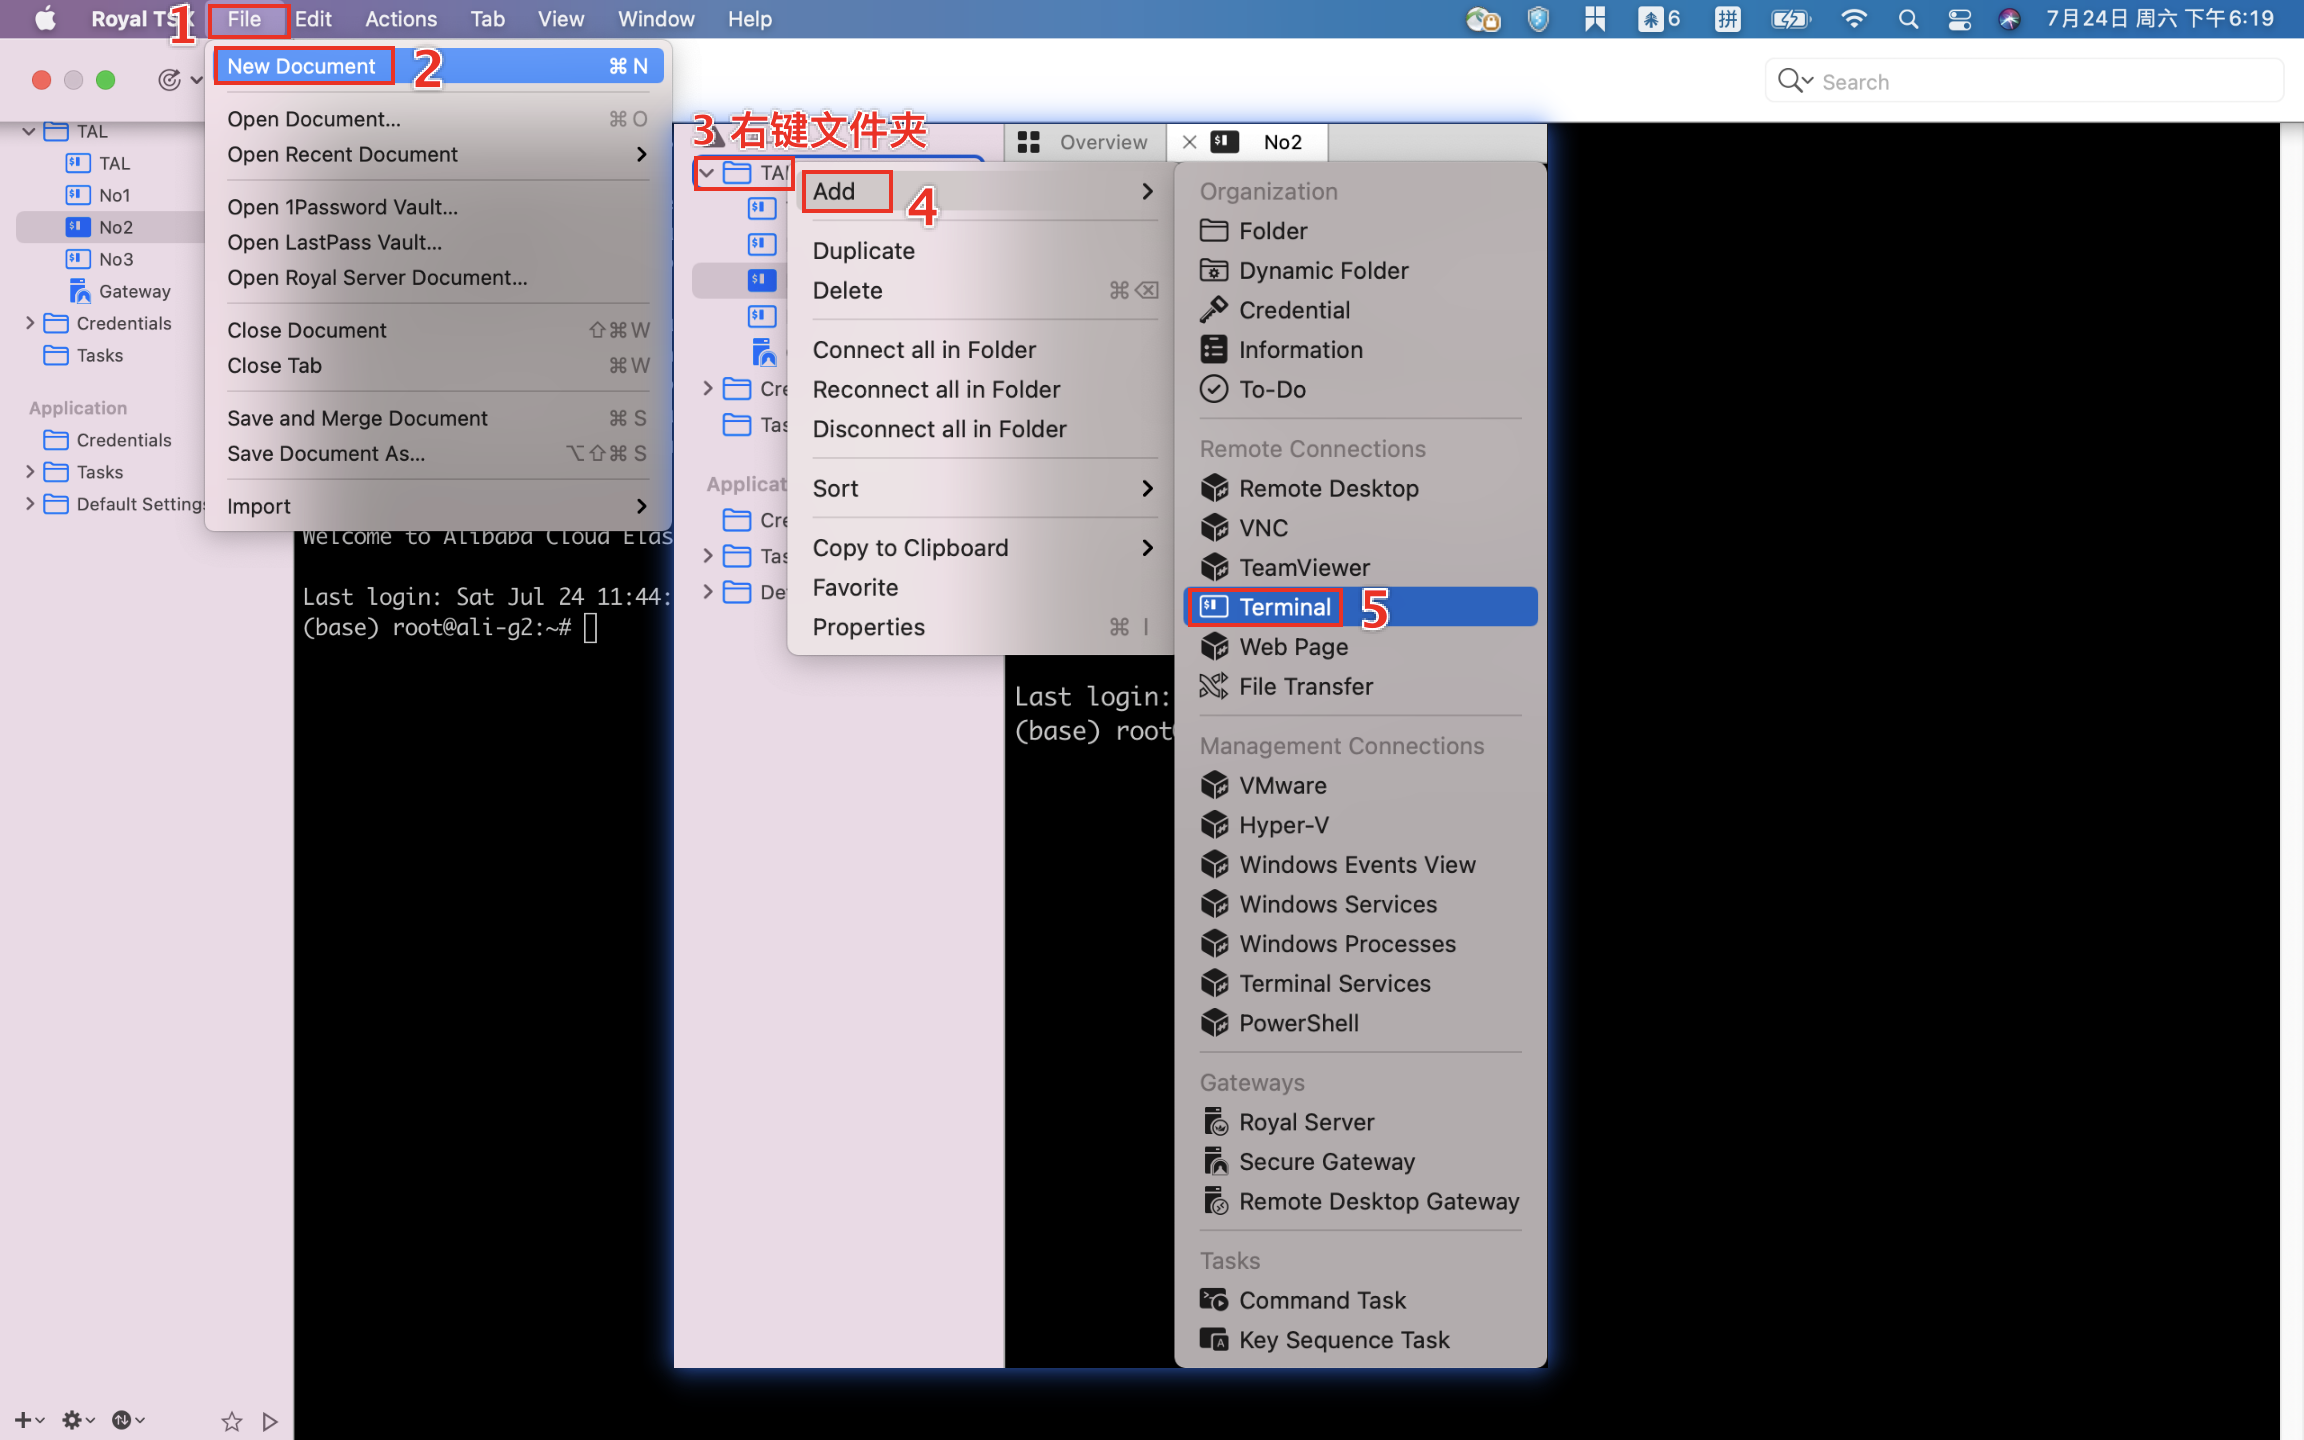Open the Sort submenu
The height and width of the screenshot is (1440, 2304).
980,489
